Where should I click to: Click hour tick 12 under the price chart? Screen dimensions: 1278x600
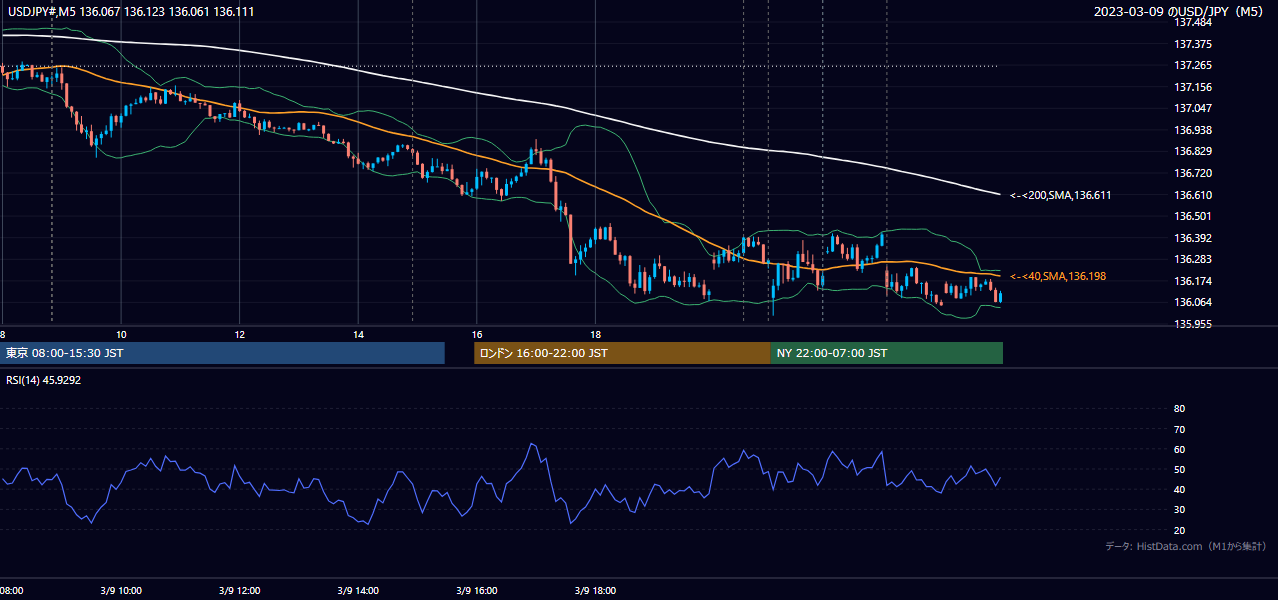coord(240,334)
